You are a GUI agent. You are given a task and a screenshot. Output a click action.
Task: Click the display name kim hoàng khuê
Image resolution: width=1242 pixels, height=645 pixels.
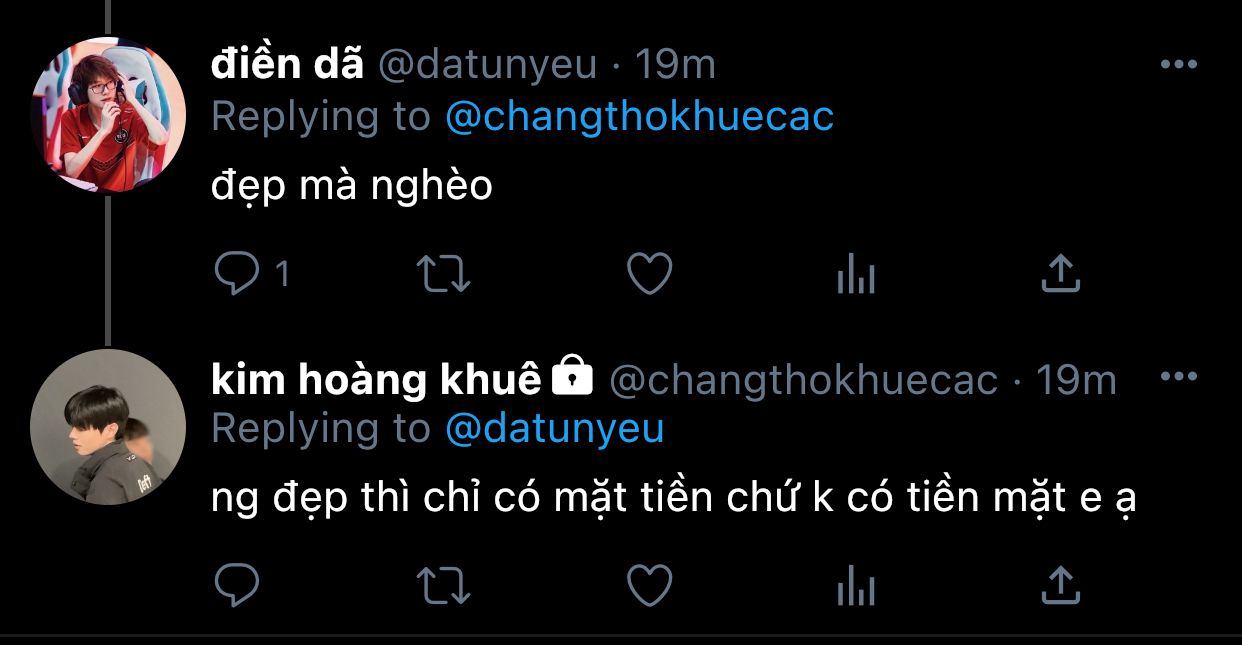click(376, 379)
